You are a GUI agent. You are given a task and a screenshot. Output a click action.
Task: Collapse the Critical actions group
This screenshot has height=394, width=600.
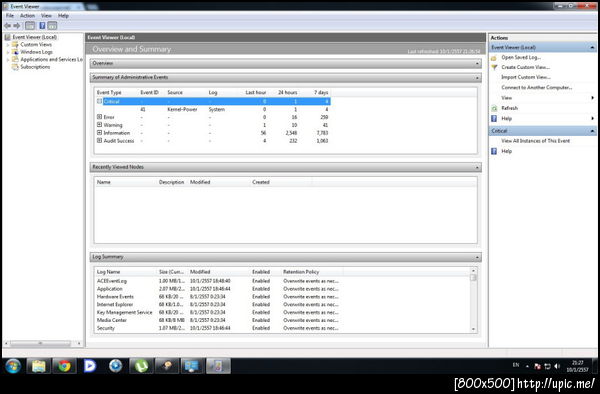(x=592, y=131)
